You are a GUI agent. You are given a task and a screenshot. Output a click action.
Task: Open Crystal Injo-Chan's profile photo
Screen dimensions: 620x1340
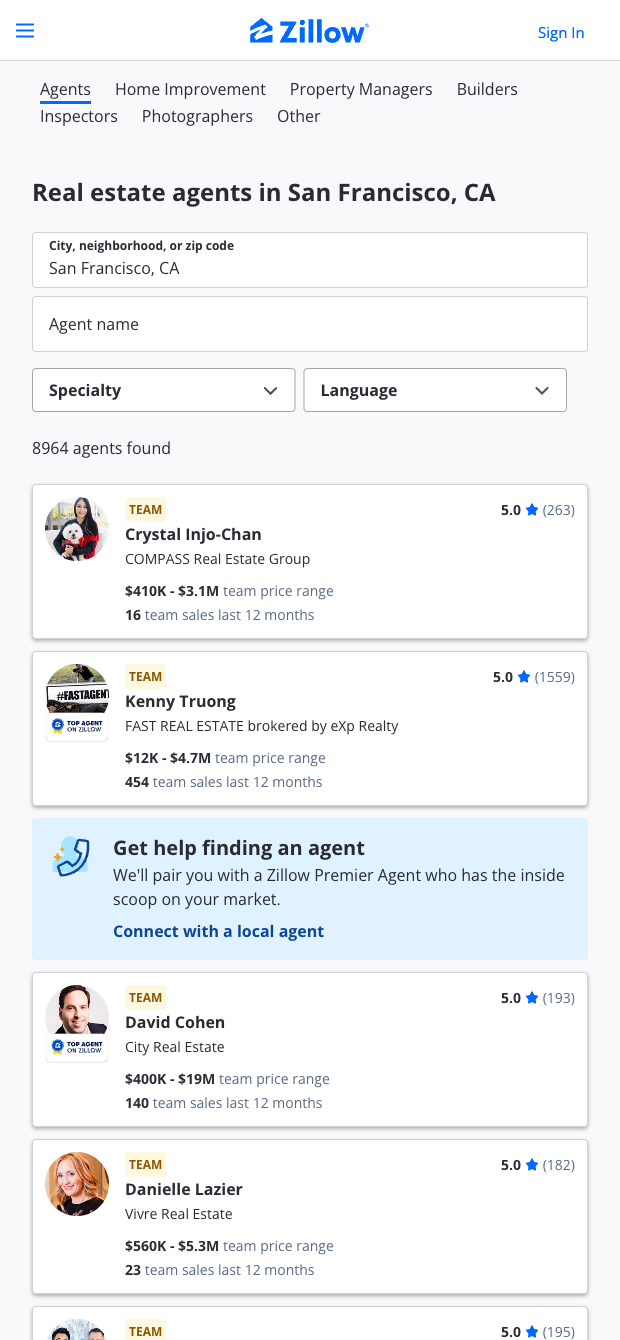(x=77, y=529)
